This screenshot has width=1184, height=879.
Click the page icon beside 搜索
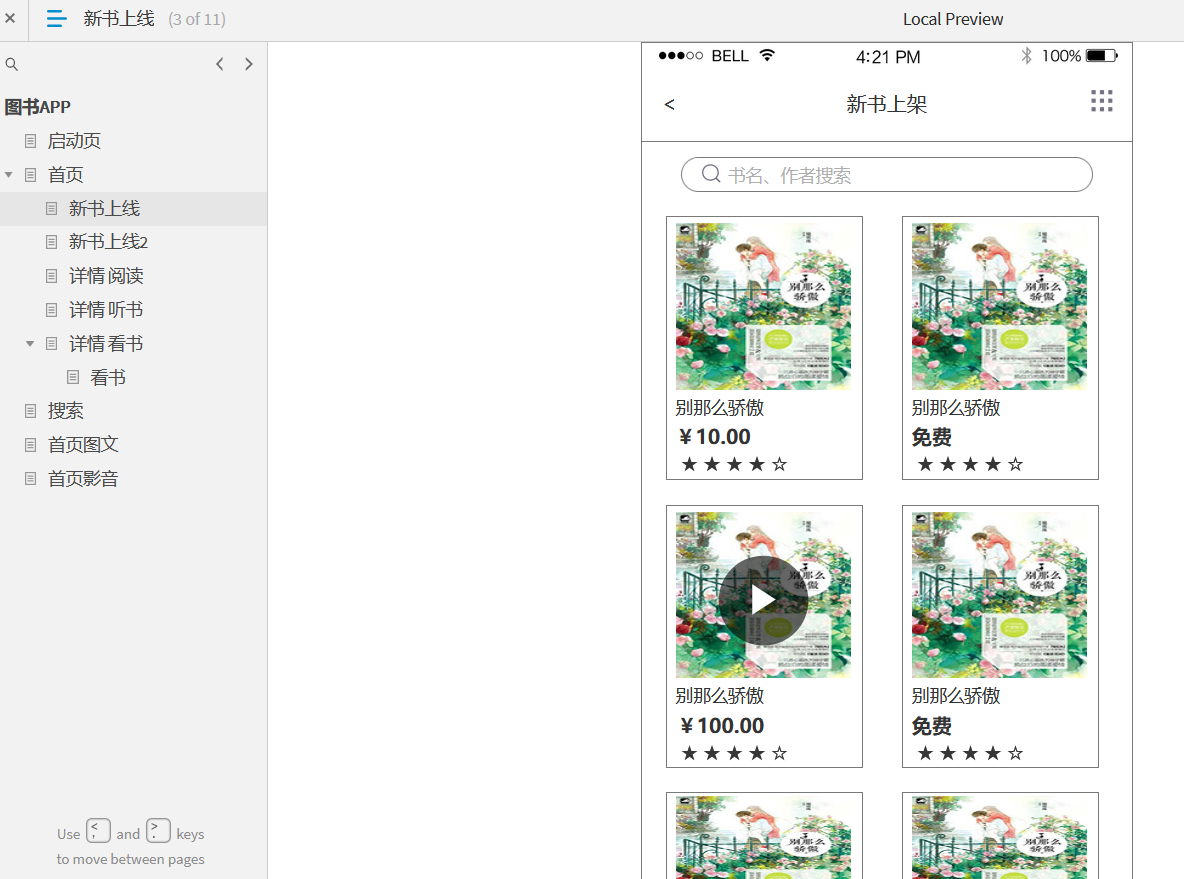click(x=30, y=411)
